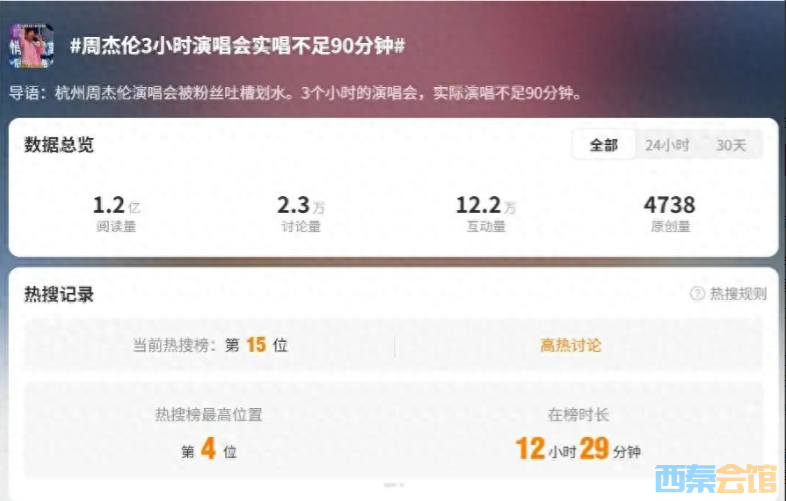Image resolution: width=786 pixels, height=501 pixels.
Task: Click the topic title #周杰伦3小时演唱会实唱不足90分钟#
Action: coord(237,46)
